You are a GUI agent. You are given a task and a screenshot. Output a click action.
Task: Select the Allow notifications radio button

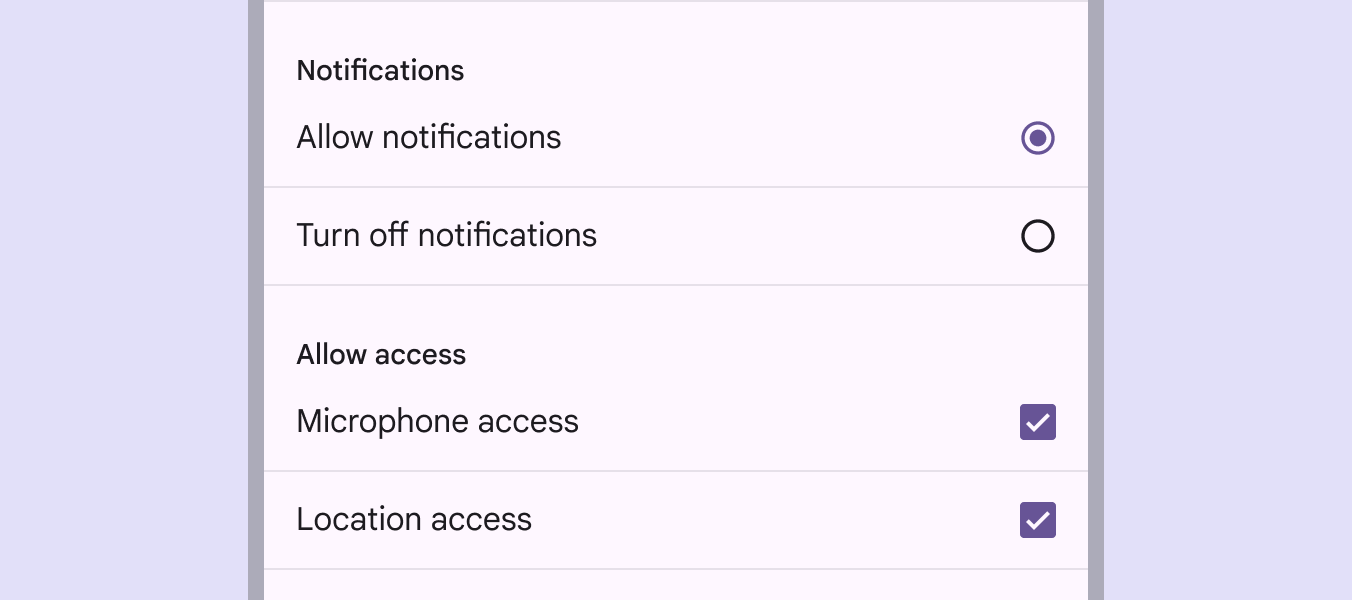click(x=1037, y=138)
